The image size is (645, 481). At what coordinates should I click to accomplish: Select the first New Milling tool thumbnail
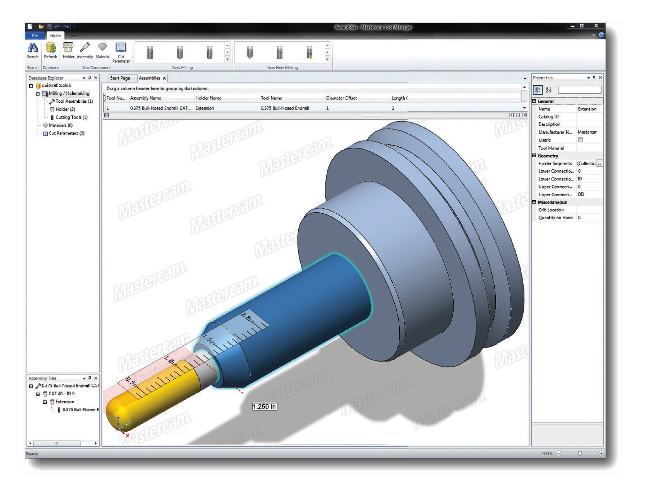(150, 53)
